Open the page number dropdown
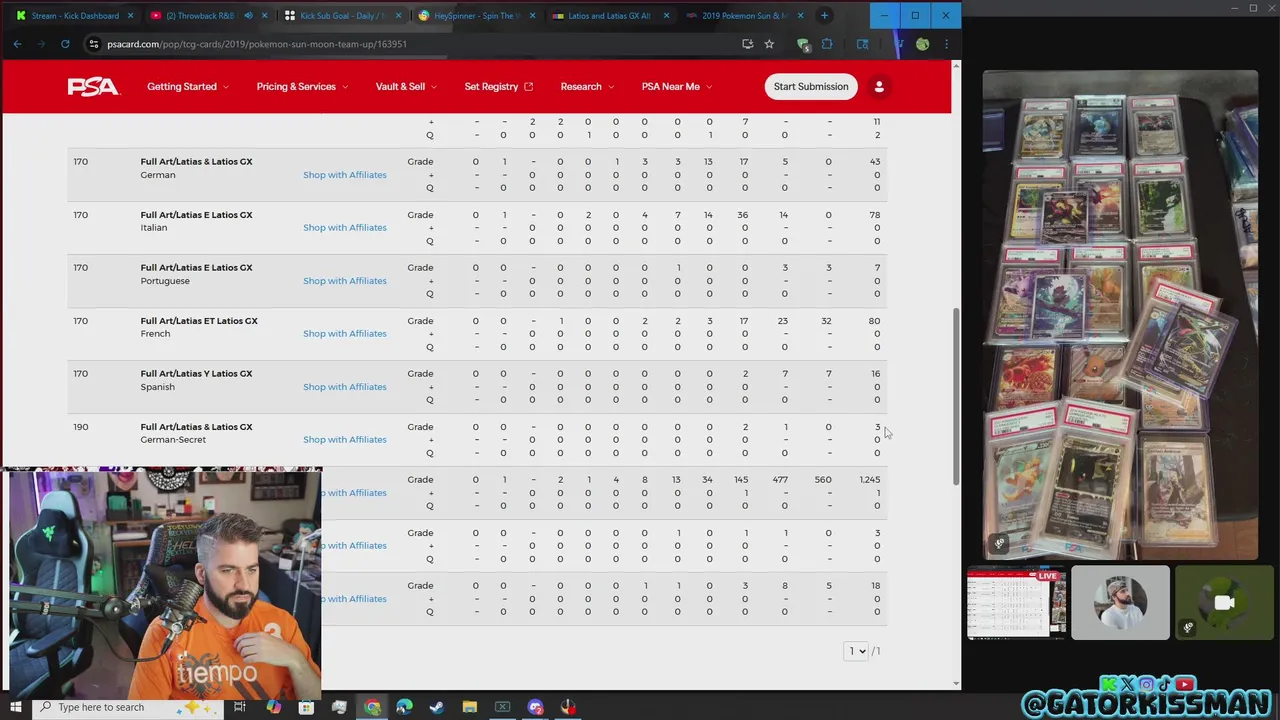Screen dimensions: 1280x720 pos(857,651)
